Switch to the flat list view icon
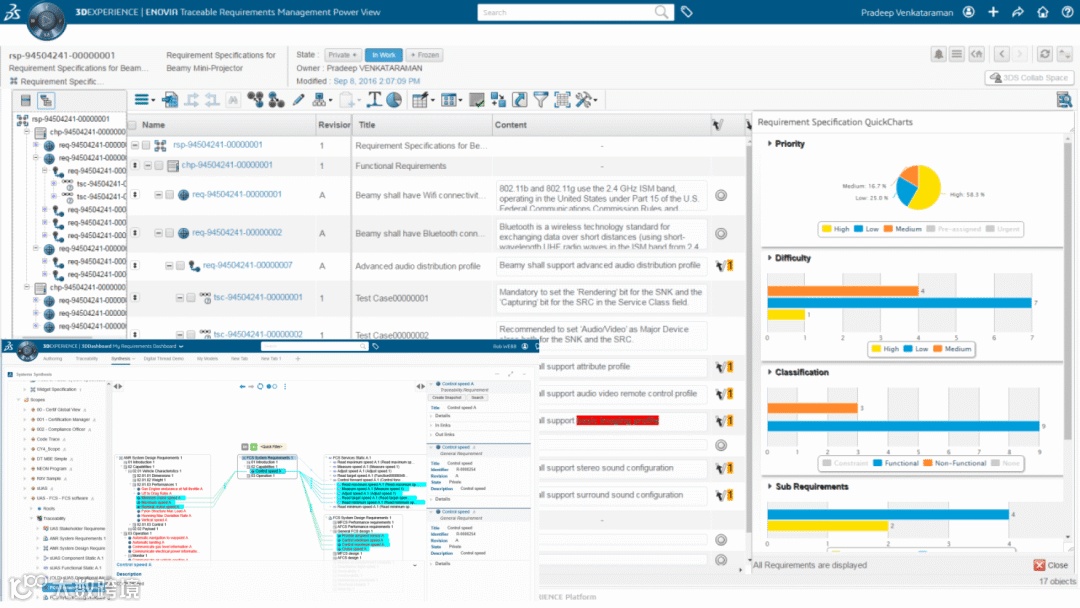 (25, 101)
